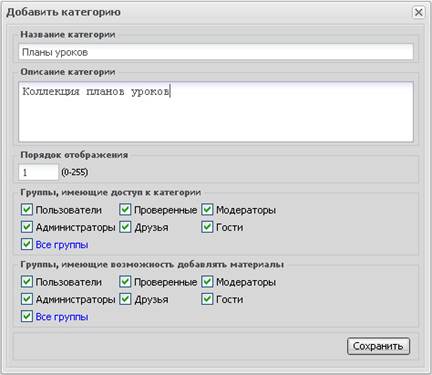Screen dimensions: 432x375
Task: Toggle Все группы checkbox for adding materials
Action: pos(27,316)
